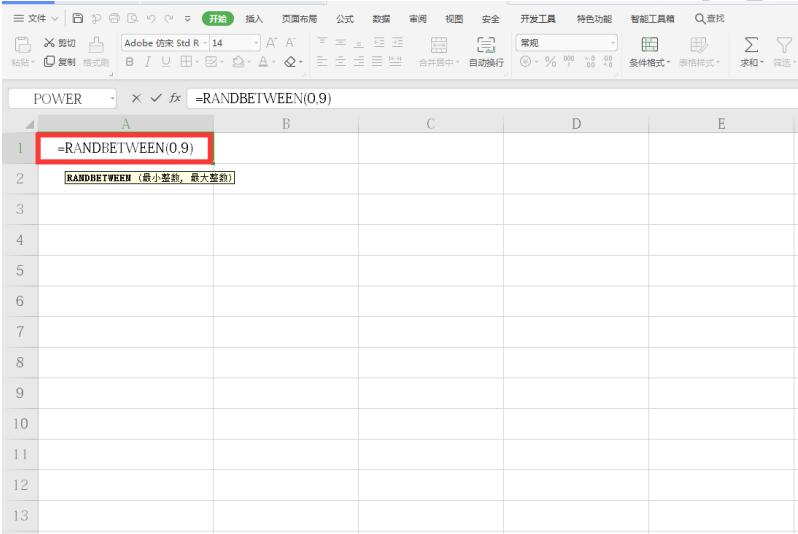Open the number format dropdown 常规
798x534 pixels.
[x=613, y=43]
